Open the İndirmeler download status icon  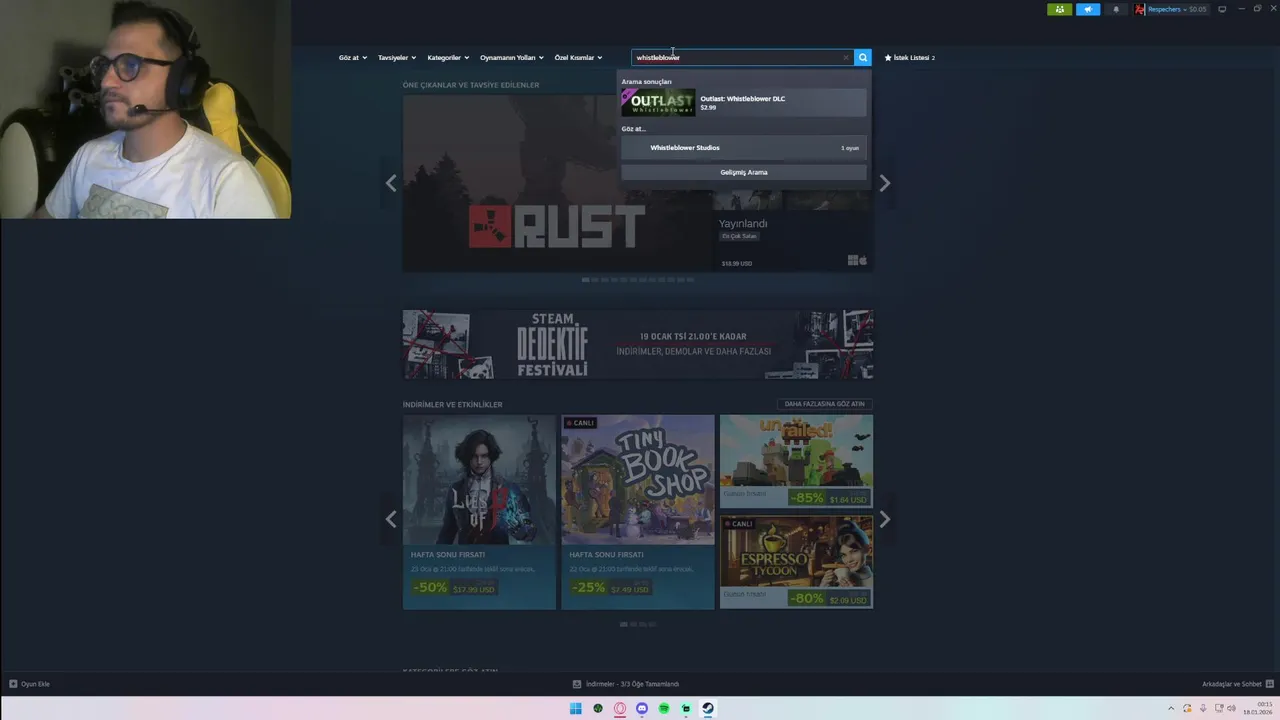577,684
